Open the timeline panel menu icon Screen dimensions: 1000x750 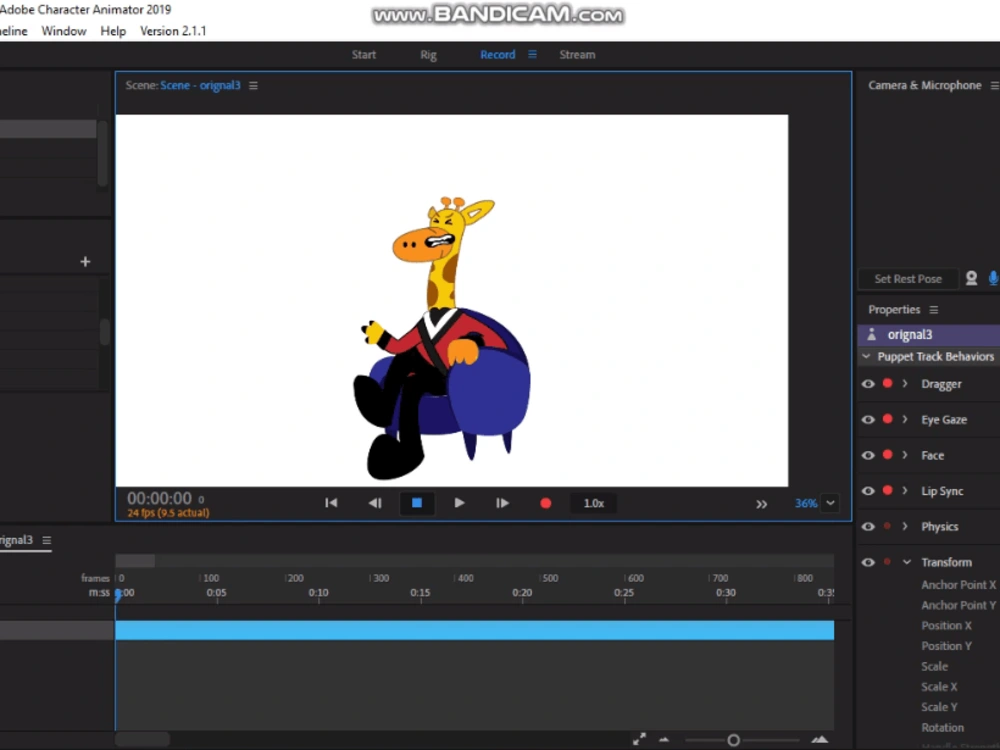[47, 540]
